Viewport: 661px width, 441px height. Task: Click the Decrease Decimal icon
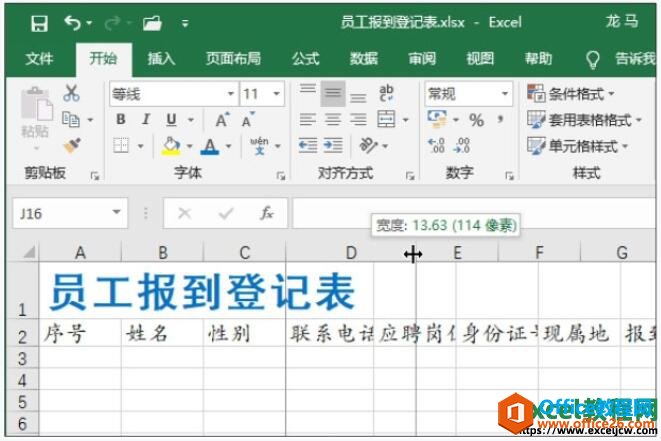point(462,145)
